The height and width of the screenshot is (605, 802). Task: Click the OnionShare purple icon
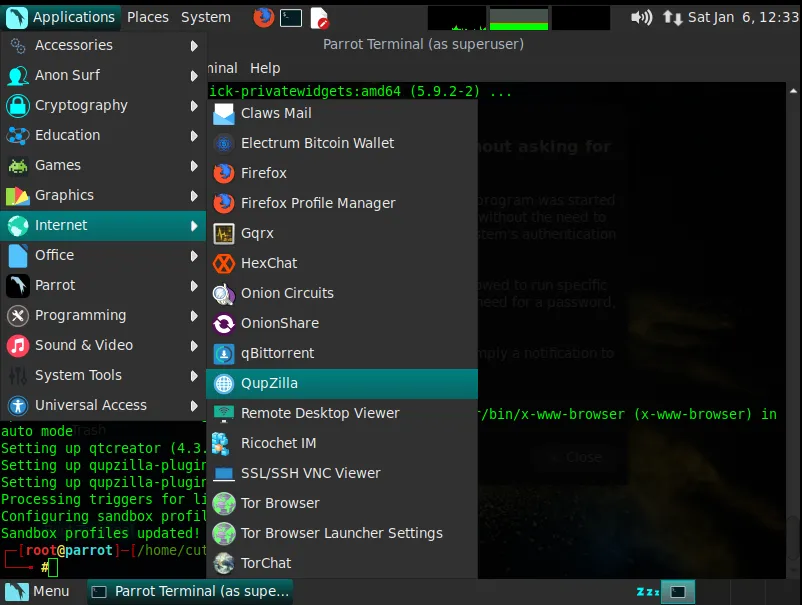(224, 324)
